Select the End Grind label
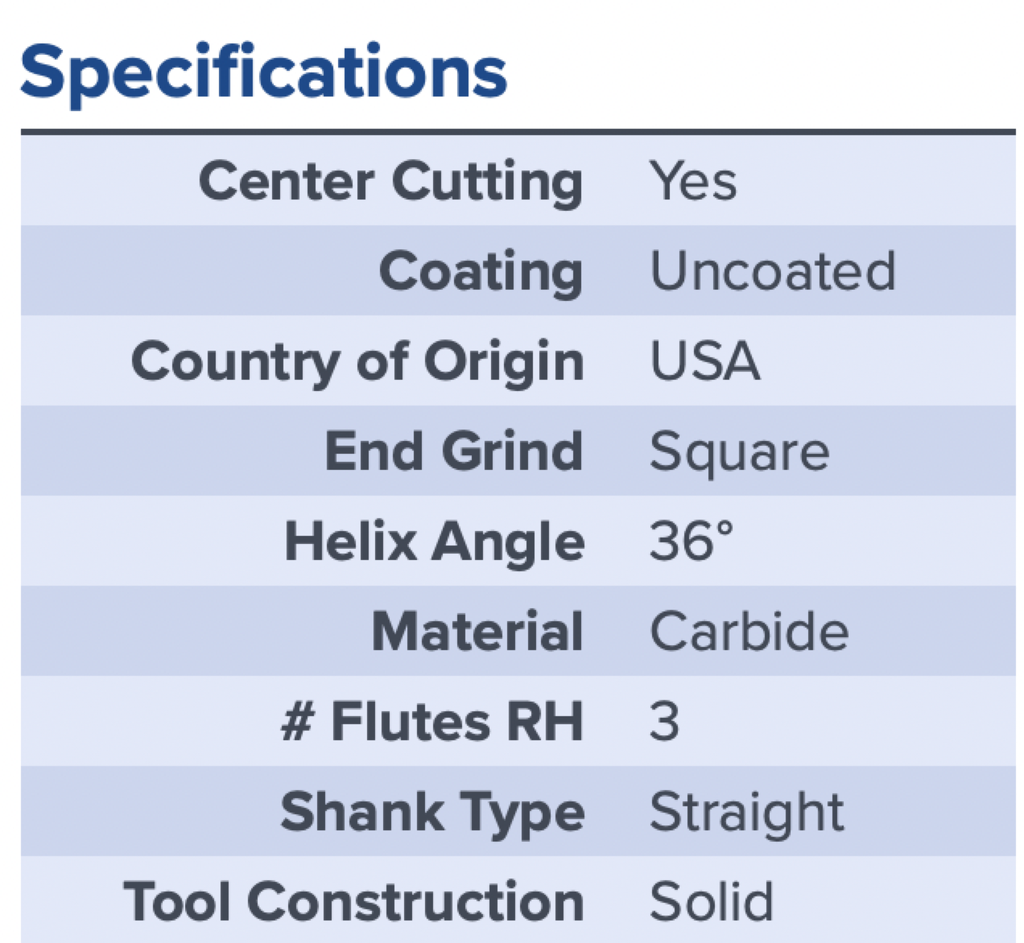The width and height of the screenshot is (1024, 943). [x=454, y=451]
